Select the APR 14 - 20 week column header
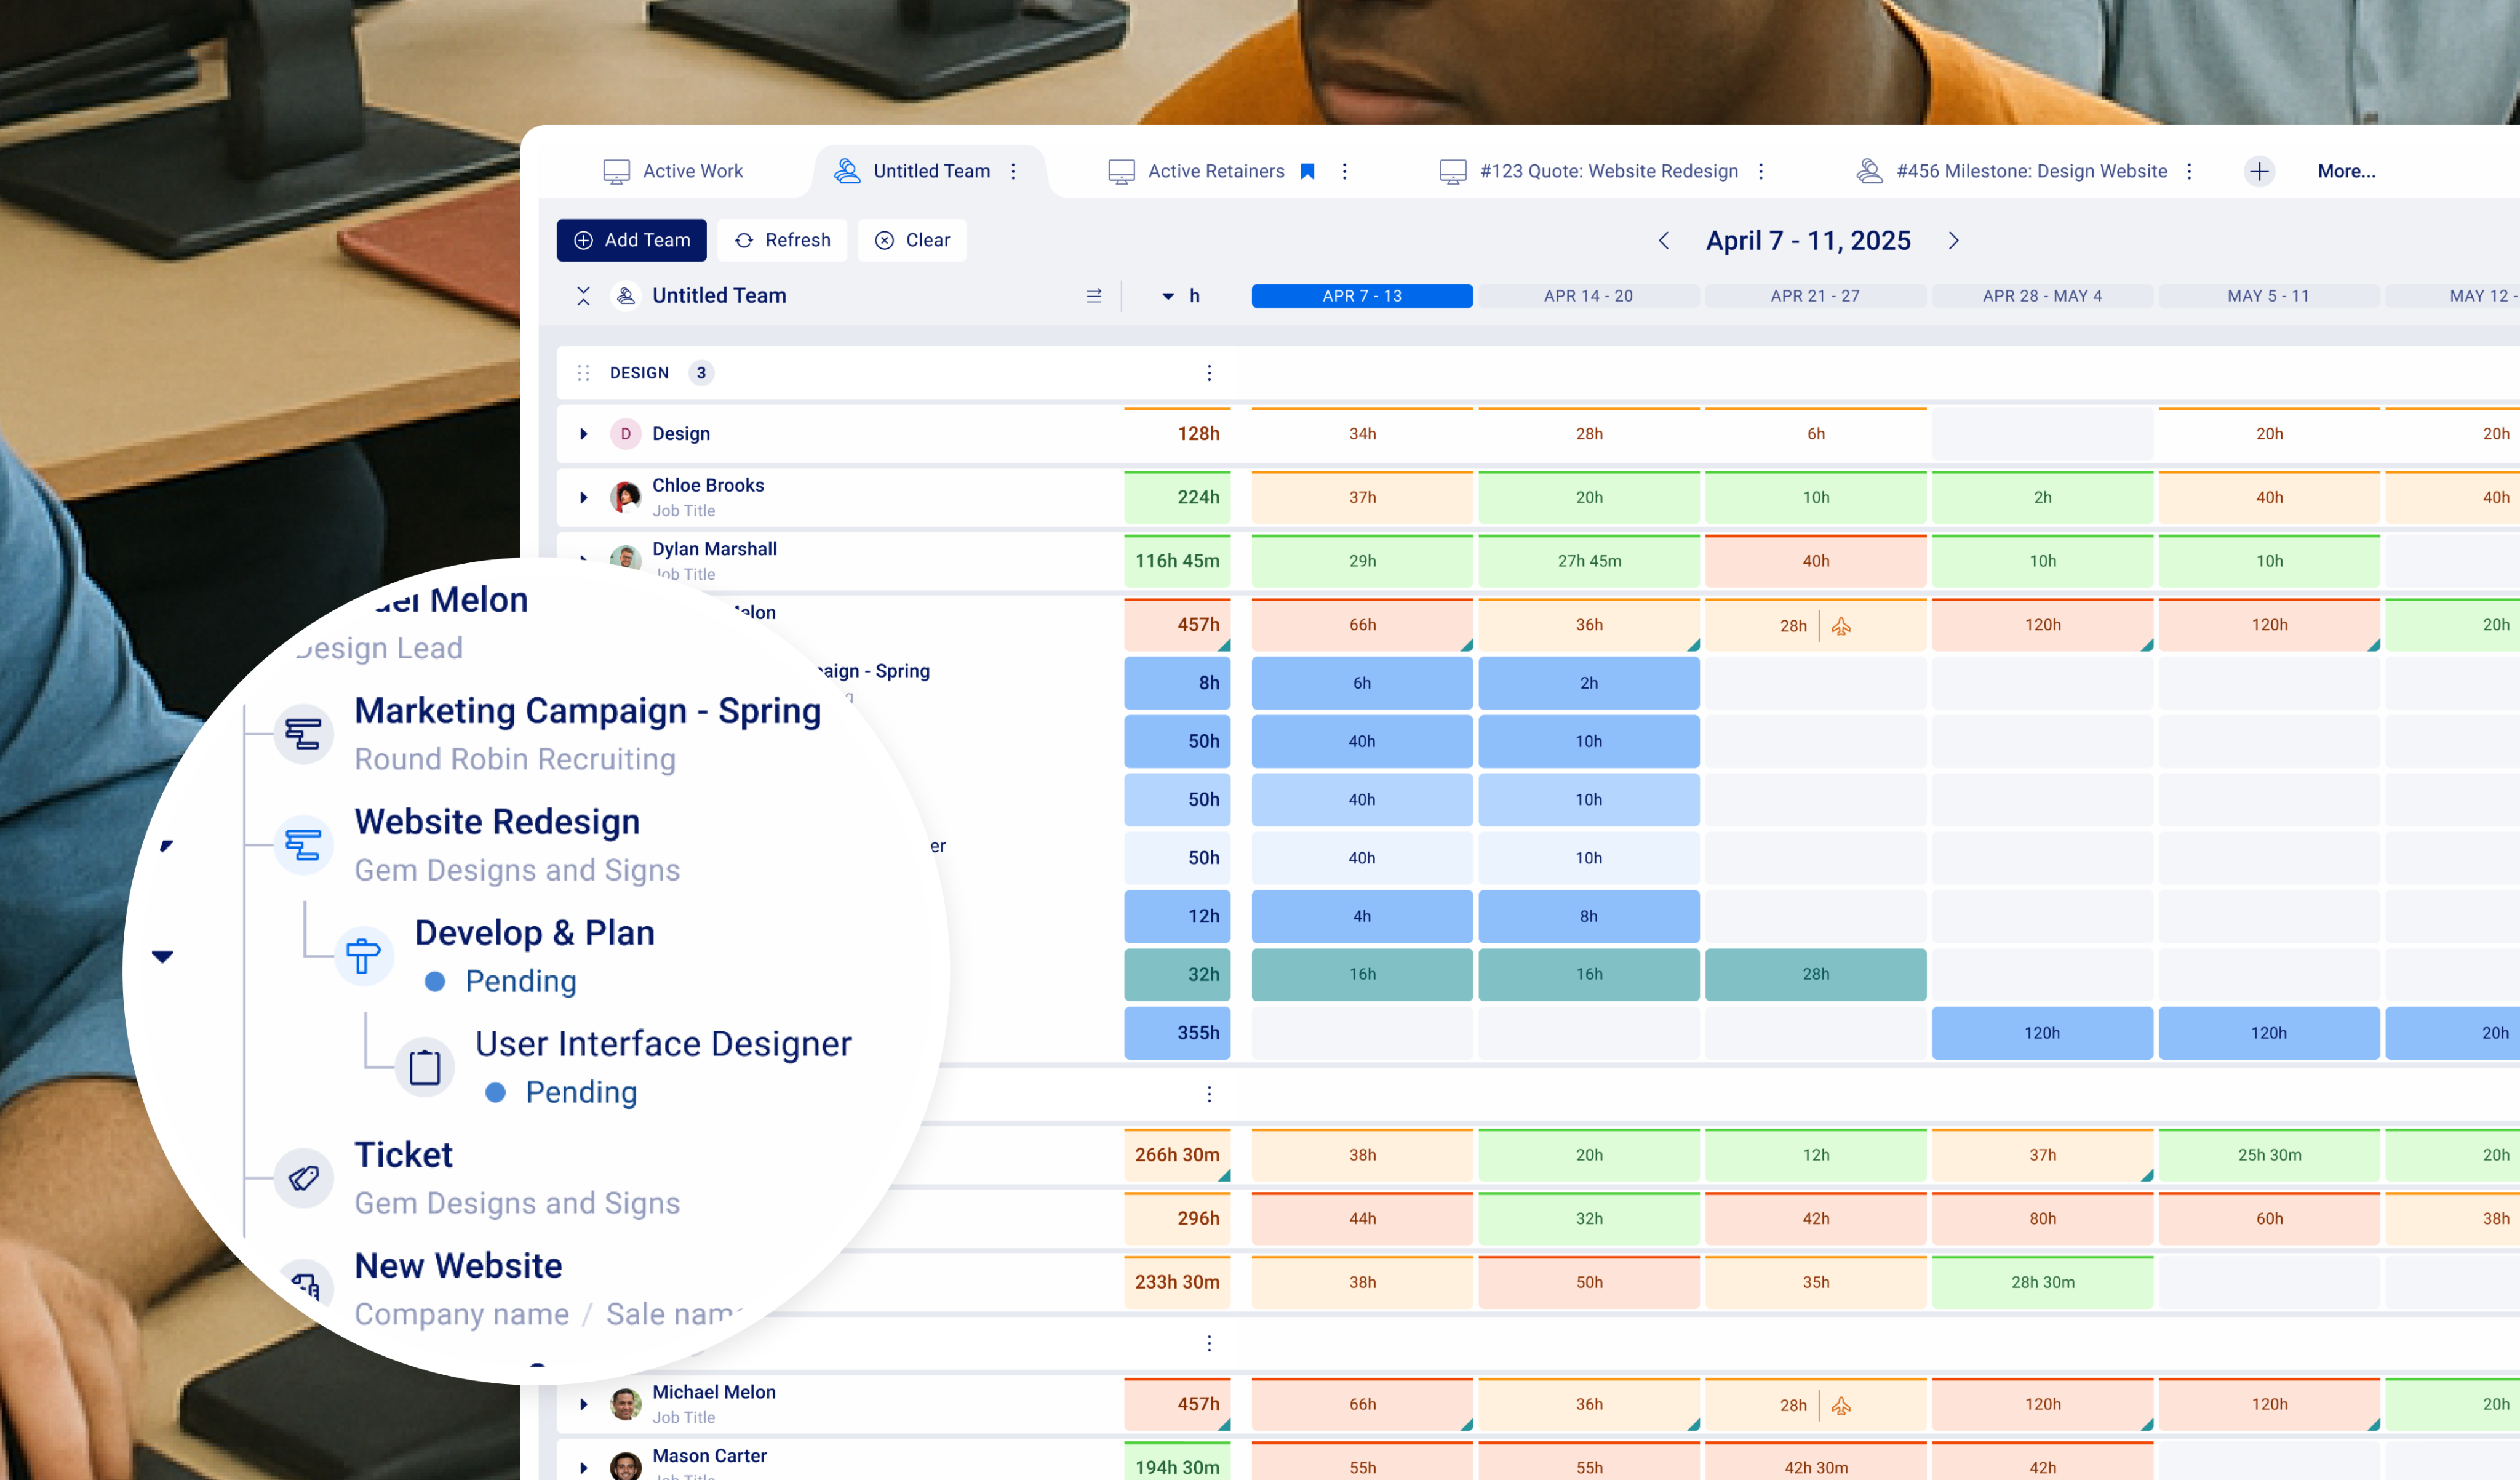The image size is (2520, 1480). pos(1588,296)
